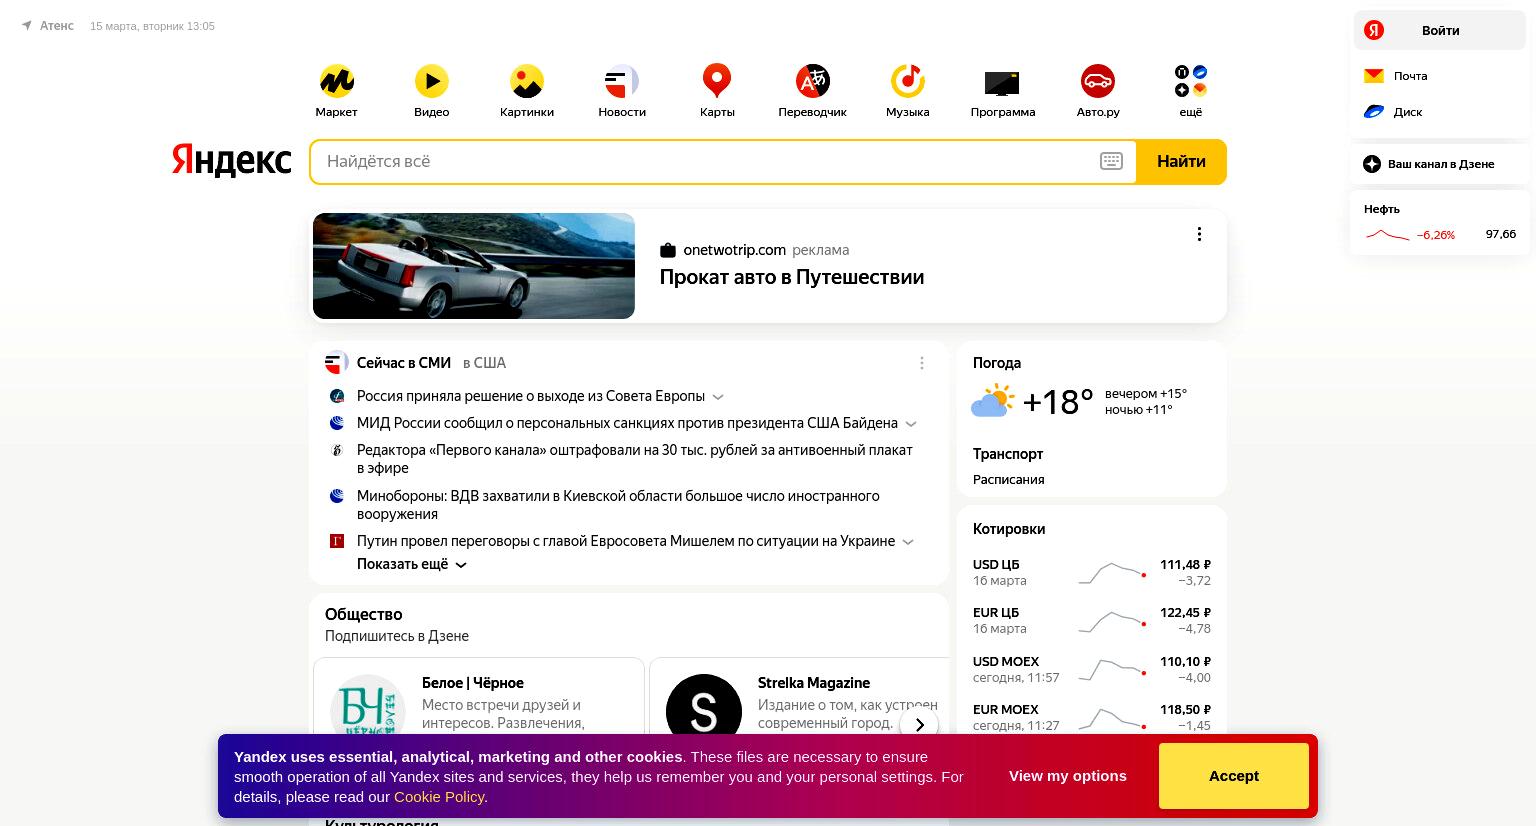1536x826 pixels.
Task: Open the Котировки heading link
Action: click(1009, 529)
